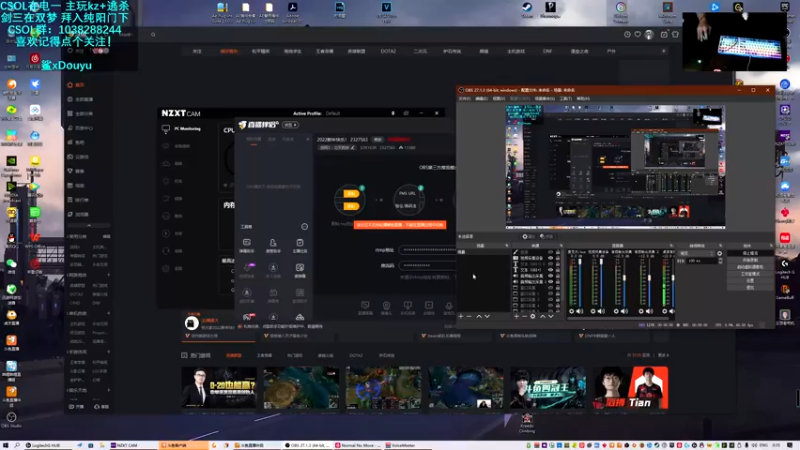Adjust 音频输出采集 2 volume slider in OBS mixer

click(649, 282)
